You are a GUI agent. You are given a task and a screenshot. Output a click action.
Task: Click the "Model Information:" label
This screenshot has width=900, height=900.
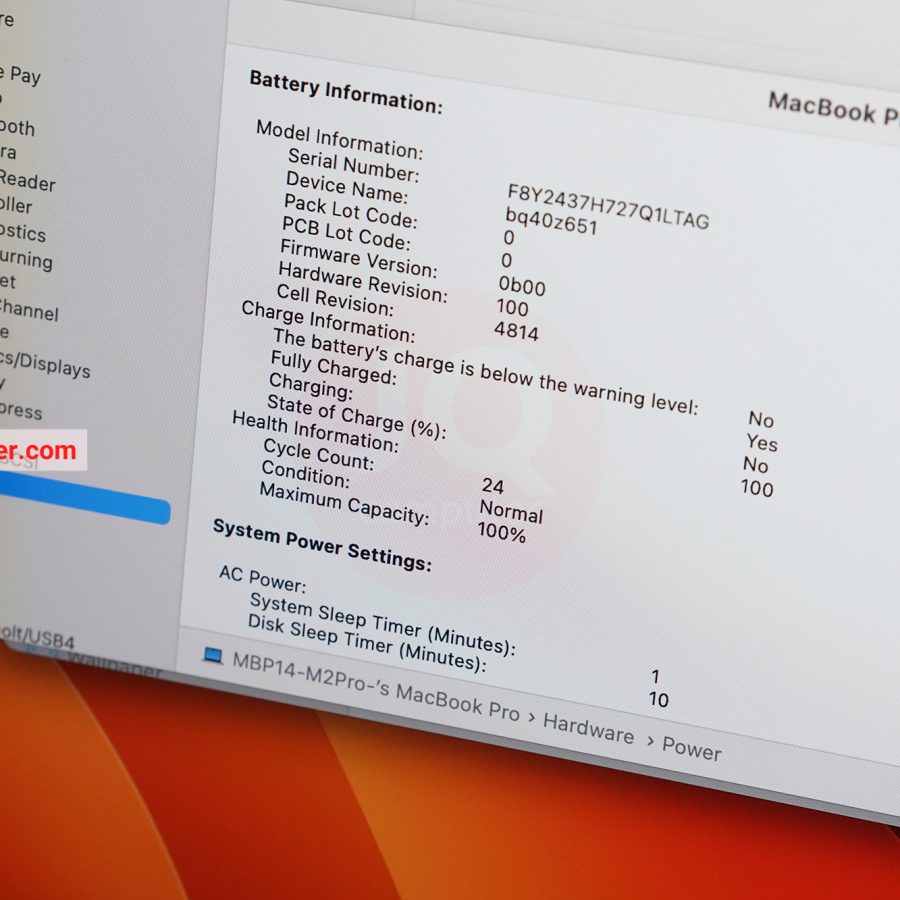339,139
